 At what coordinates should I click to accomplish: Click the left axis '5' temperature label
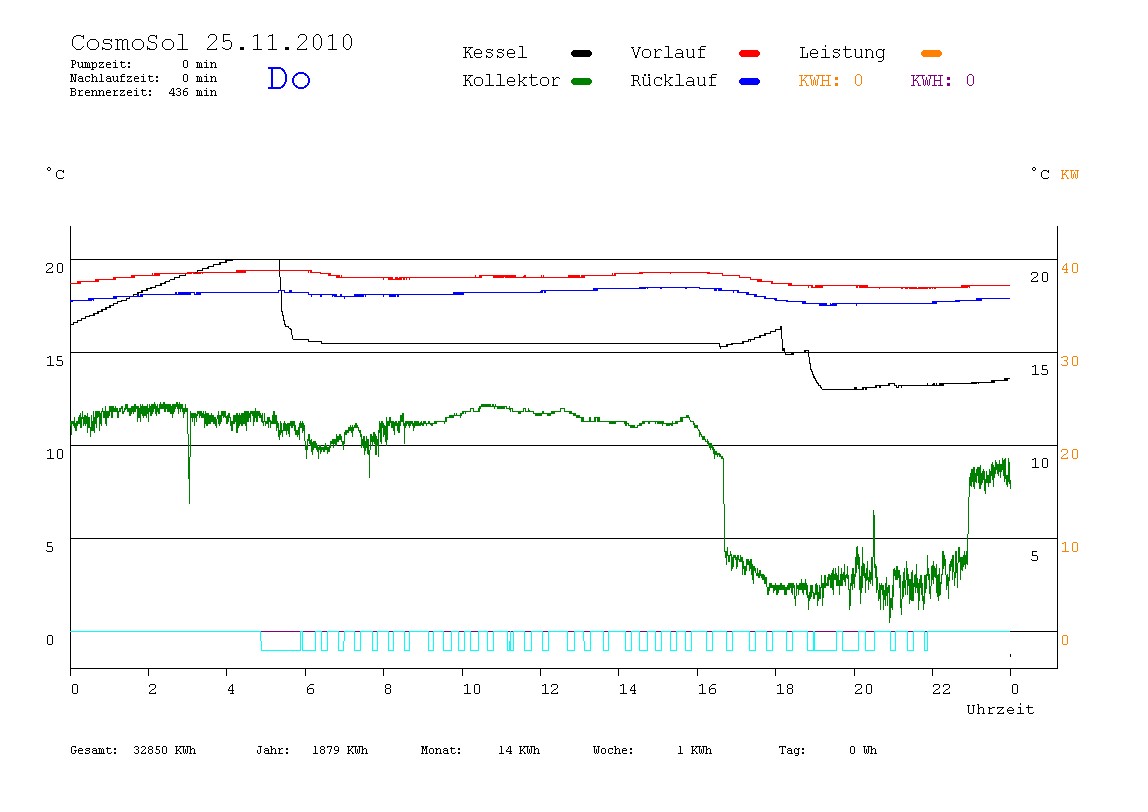tap(50, 547)
